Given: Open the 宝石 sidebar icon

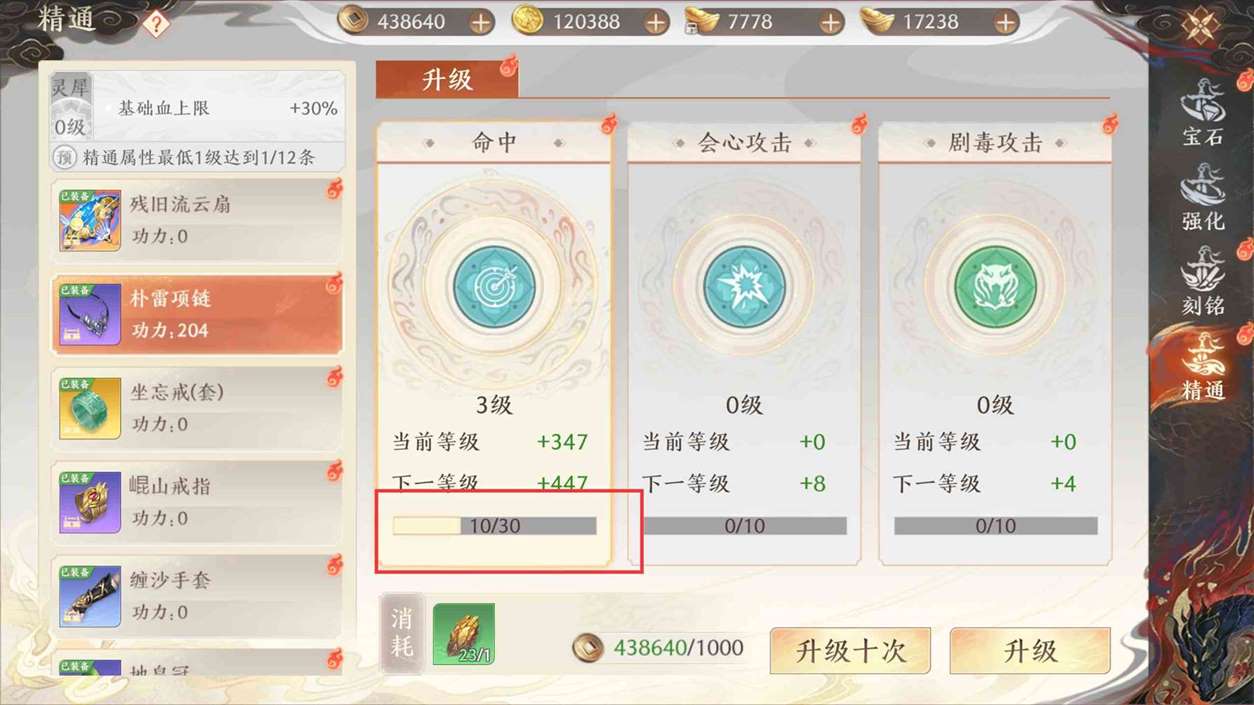Looking at the screenshot, I should point(1203,112).
